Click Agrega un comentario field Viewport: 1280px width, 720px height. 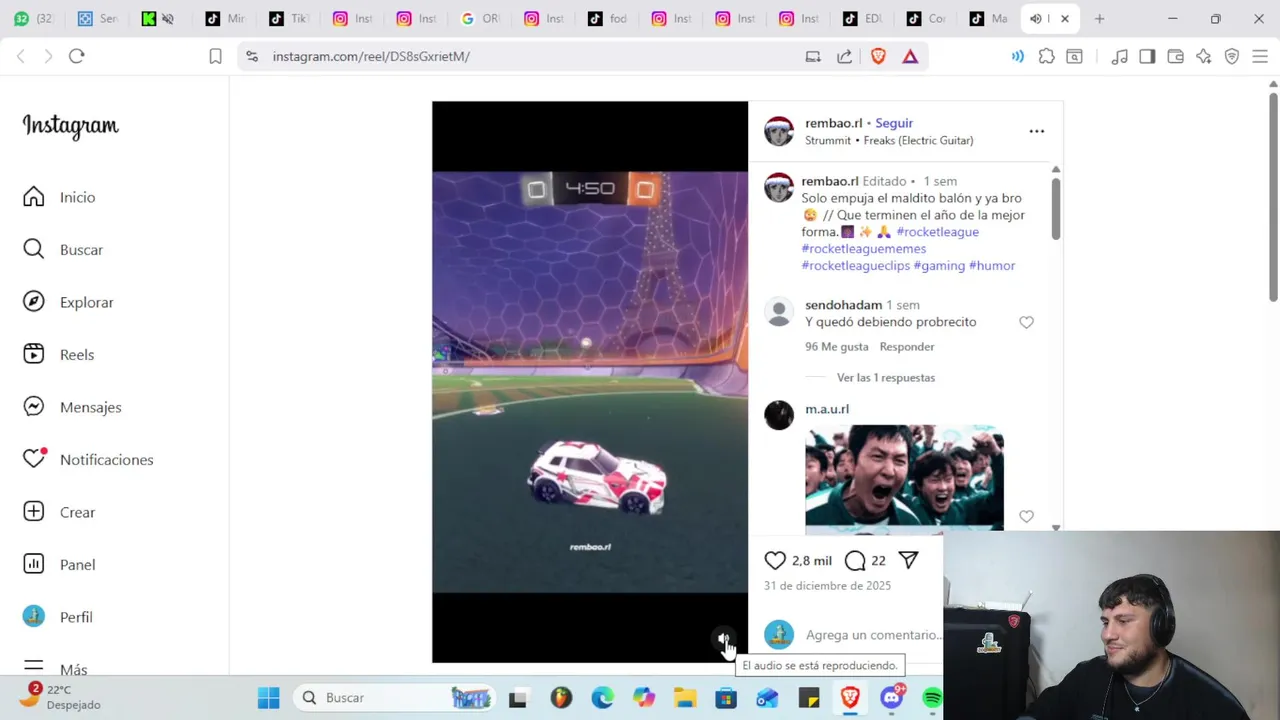pos(872,635)
